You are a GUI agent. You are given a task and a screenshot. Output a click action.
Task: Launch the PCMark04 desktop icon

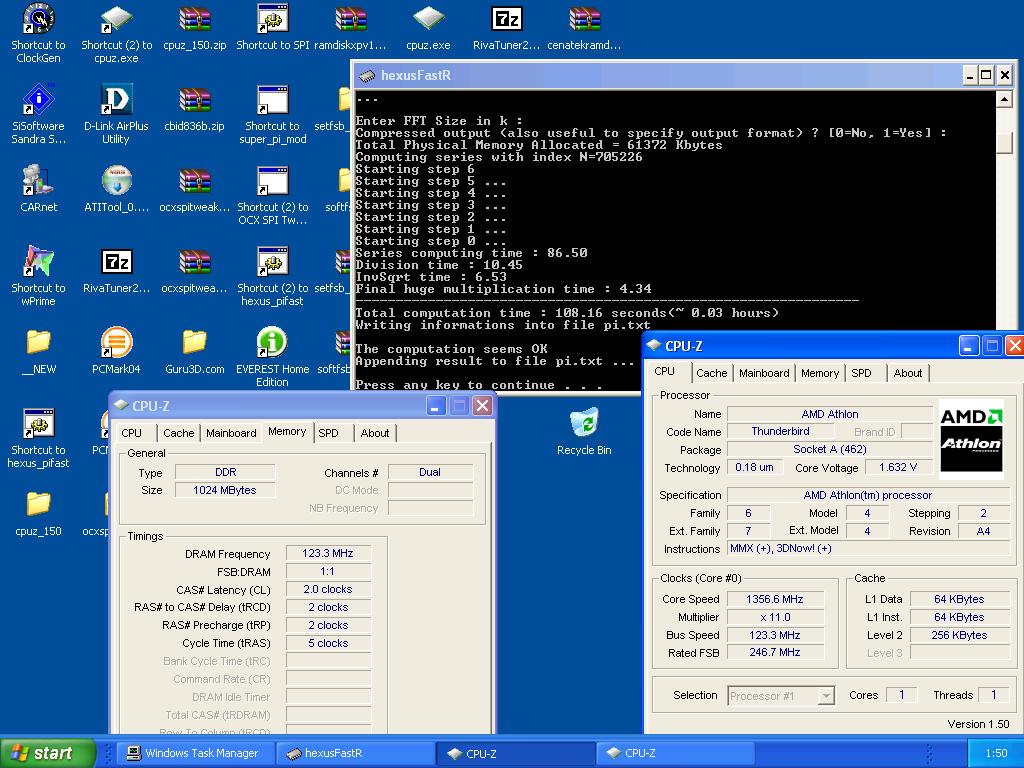tap(116, 342)
